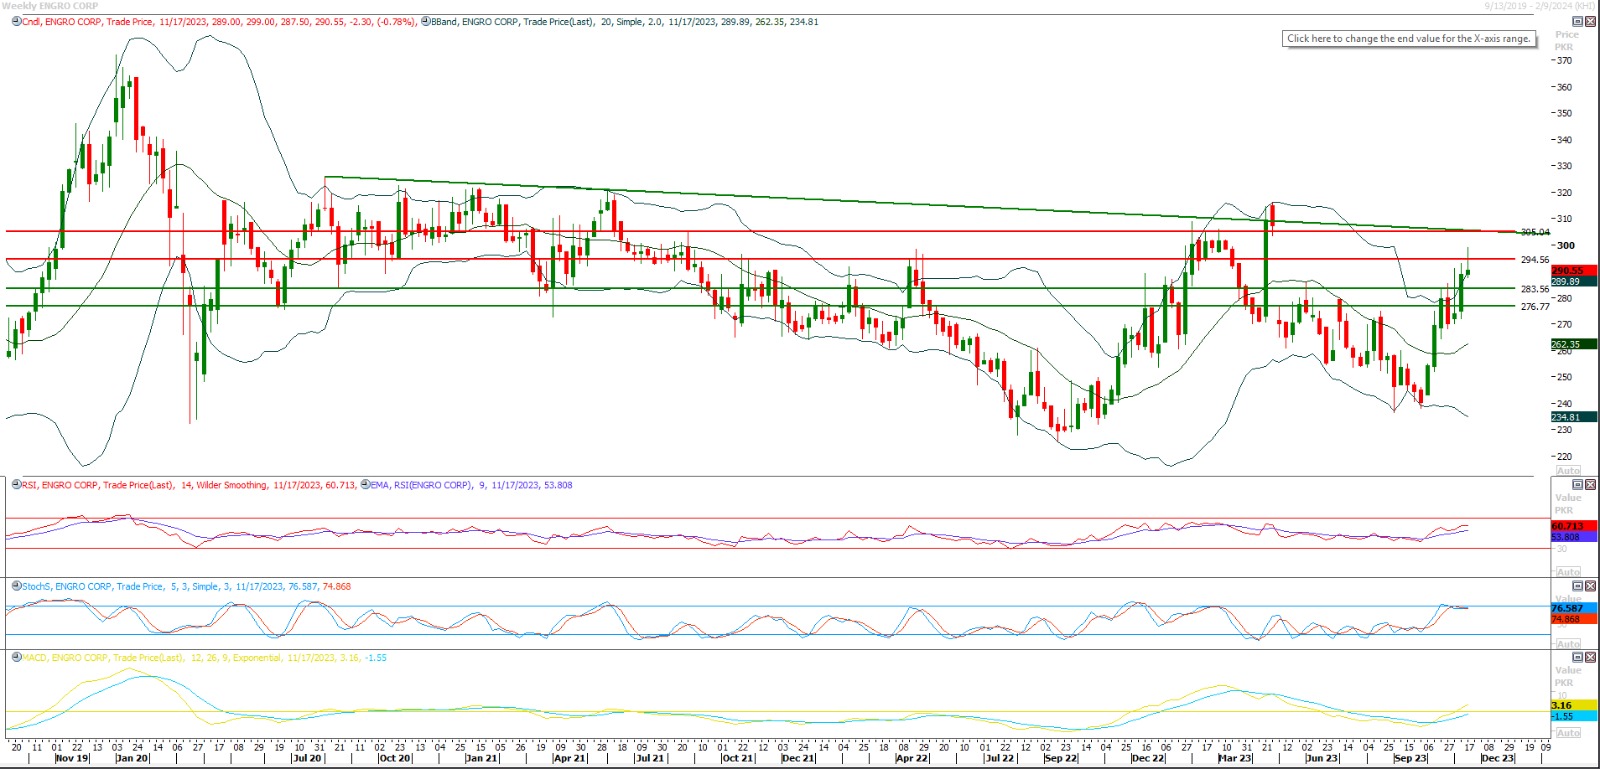Close the StochS indicator panel
Image resolution: width=1600 pixels, height=769 pixels.
click(1590, 587)
